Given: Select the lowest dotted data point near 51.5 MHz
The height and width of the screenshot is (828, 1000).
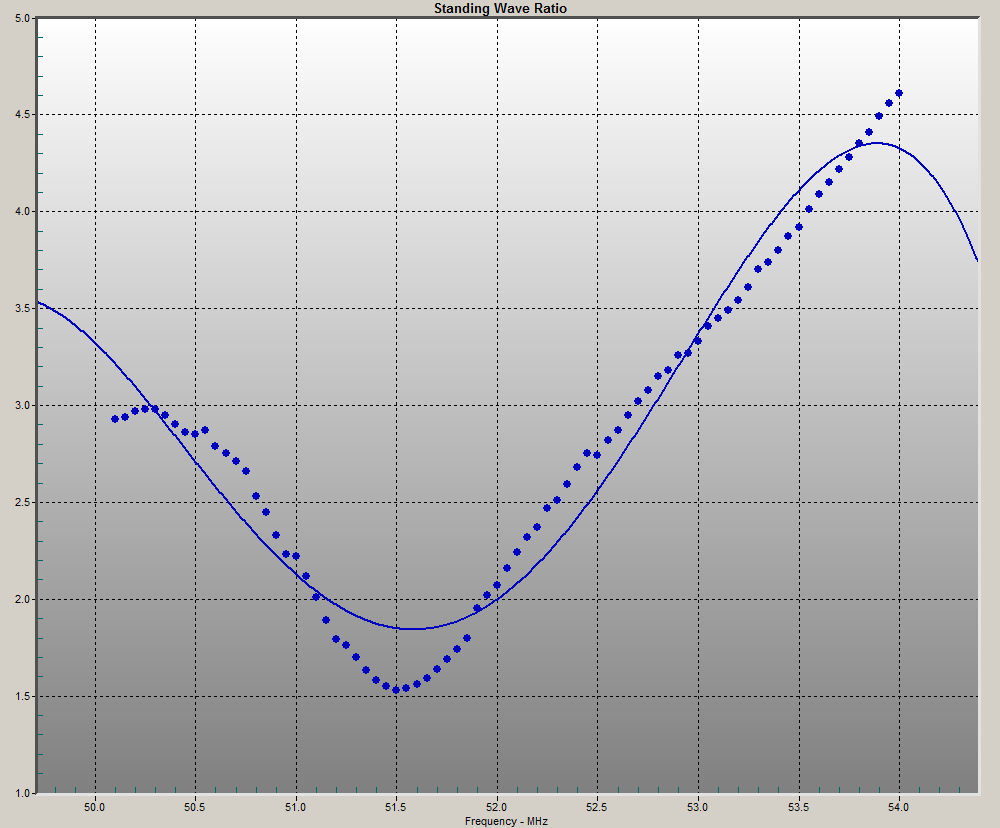Looking at the screenshot, I should 396,689.
